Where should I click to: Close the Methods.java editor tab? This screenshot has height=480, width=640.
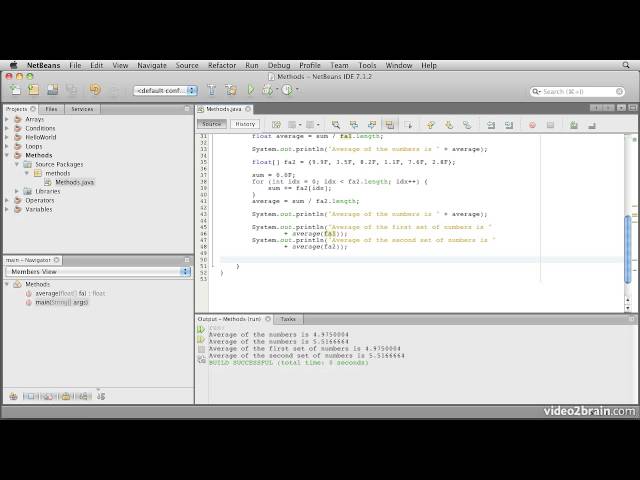click(248, 109)
